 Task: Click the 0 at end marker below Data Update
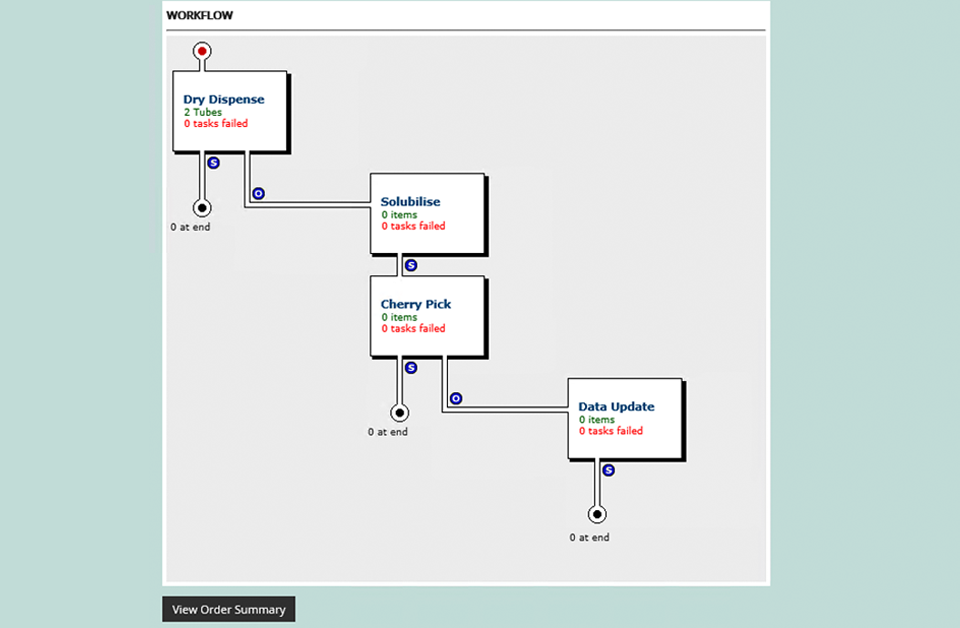(x=588, y=537)
